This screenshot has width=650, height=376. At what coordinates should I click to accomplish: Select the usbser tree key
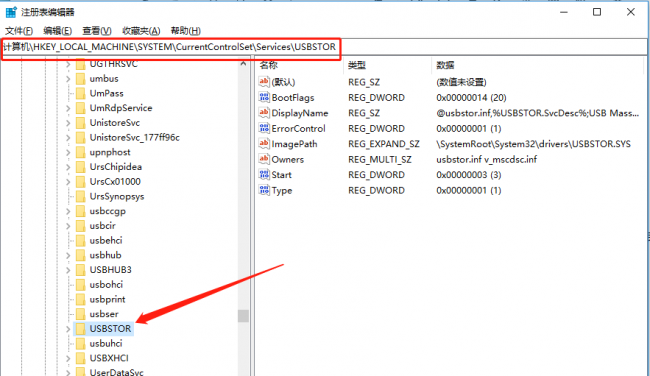pyautogui.click(x=104, y=314)
